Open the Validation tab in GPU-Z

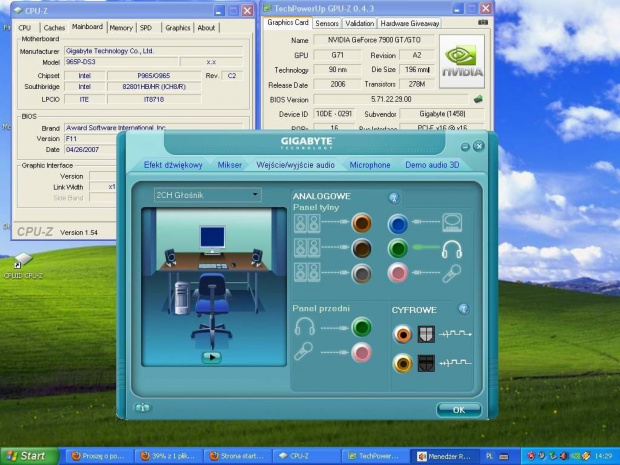(359, 23)
